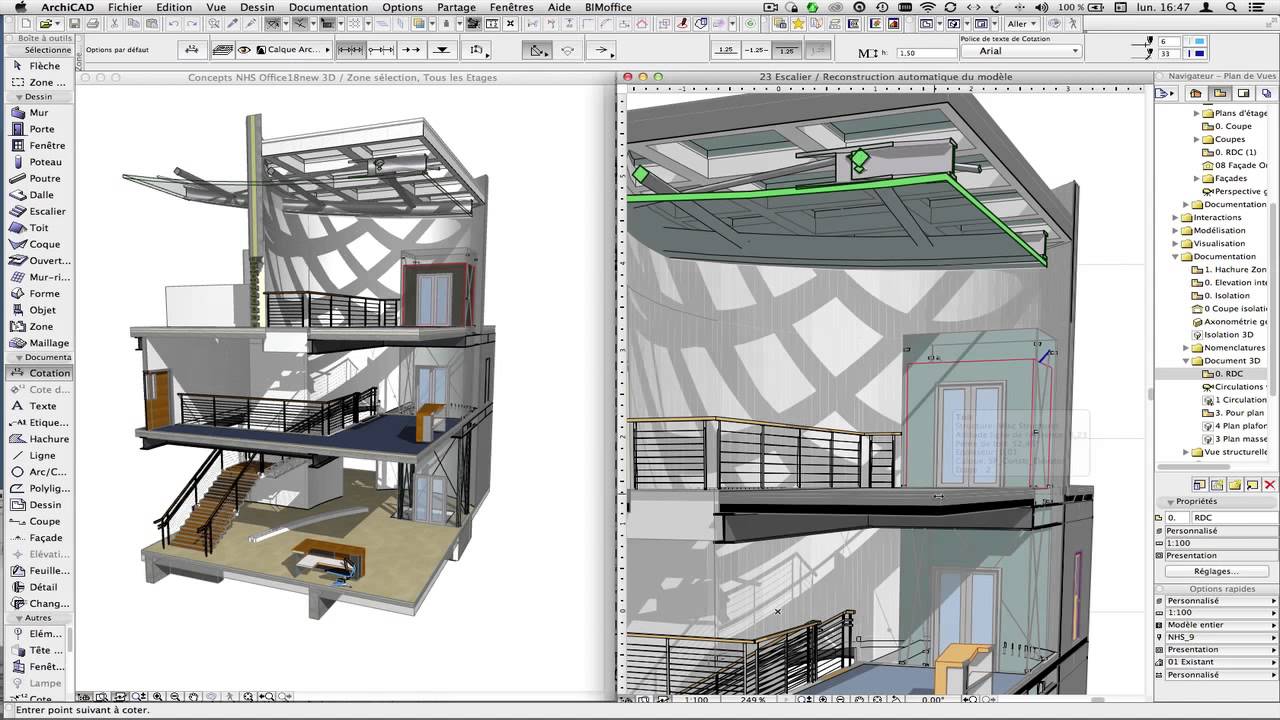Select the Mur wall tool
The height and width of the screenshot is (720, 1280).
[x=37, y=113]
